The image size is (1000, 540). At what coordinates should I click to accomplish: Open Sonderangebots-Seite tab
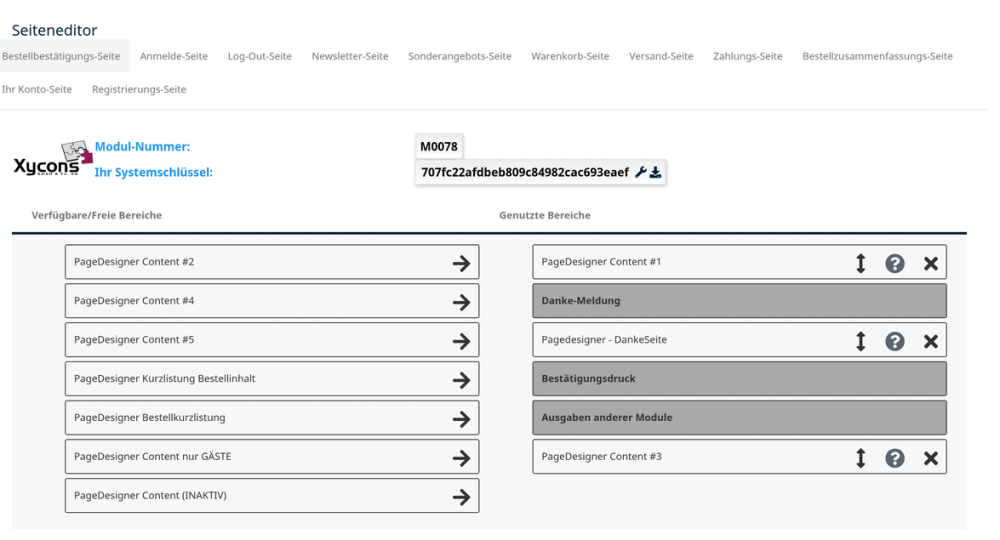(x=460, y=56)
